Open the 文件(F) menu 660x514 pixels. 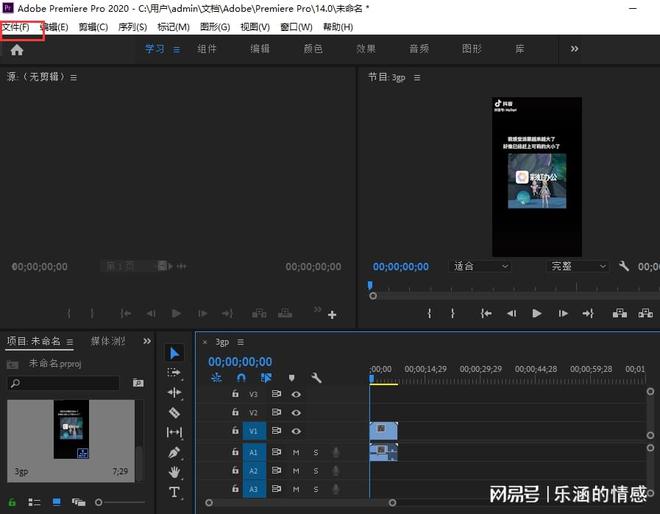point(16,27)
